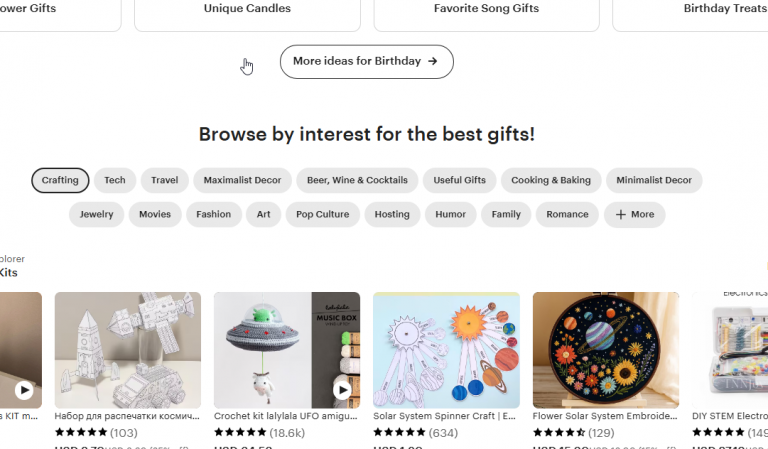Filter gifts by Jewelry
The height and width of the screenshot is (449, 768).
[x=97, y=214]
